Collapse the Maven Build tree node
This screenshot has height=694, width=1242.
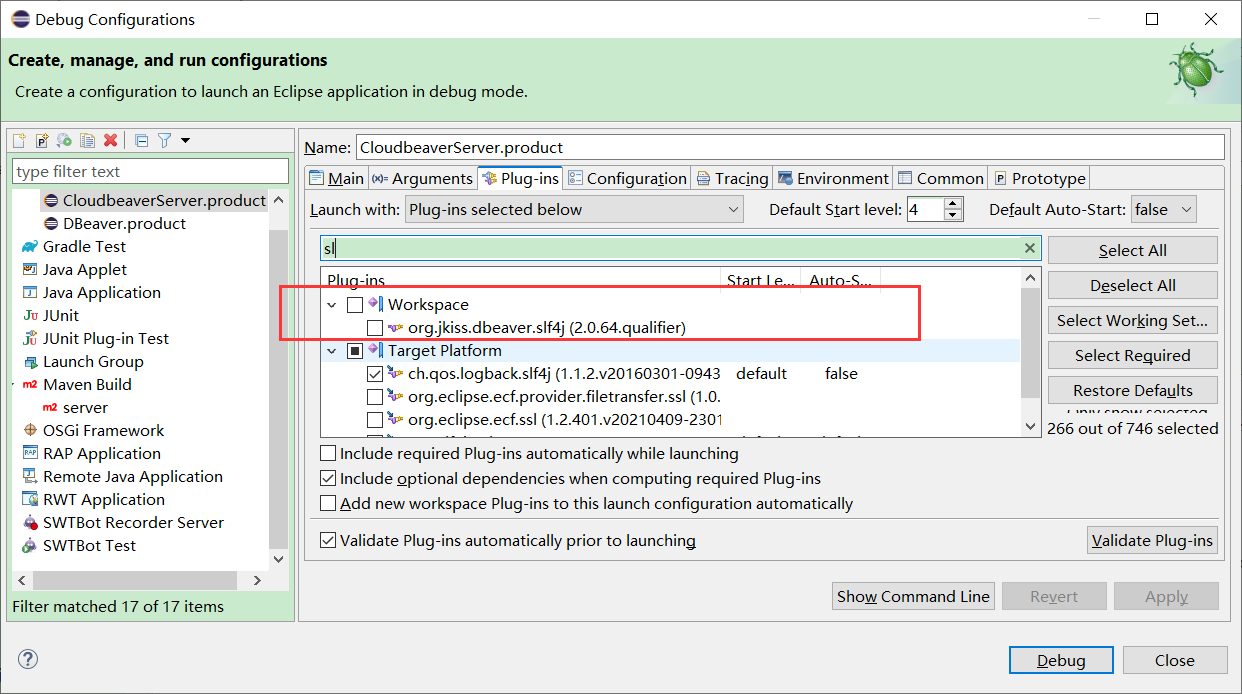point(15,384)
